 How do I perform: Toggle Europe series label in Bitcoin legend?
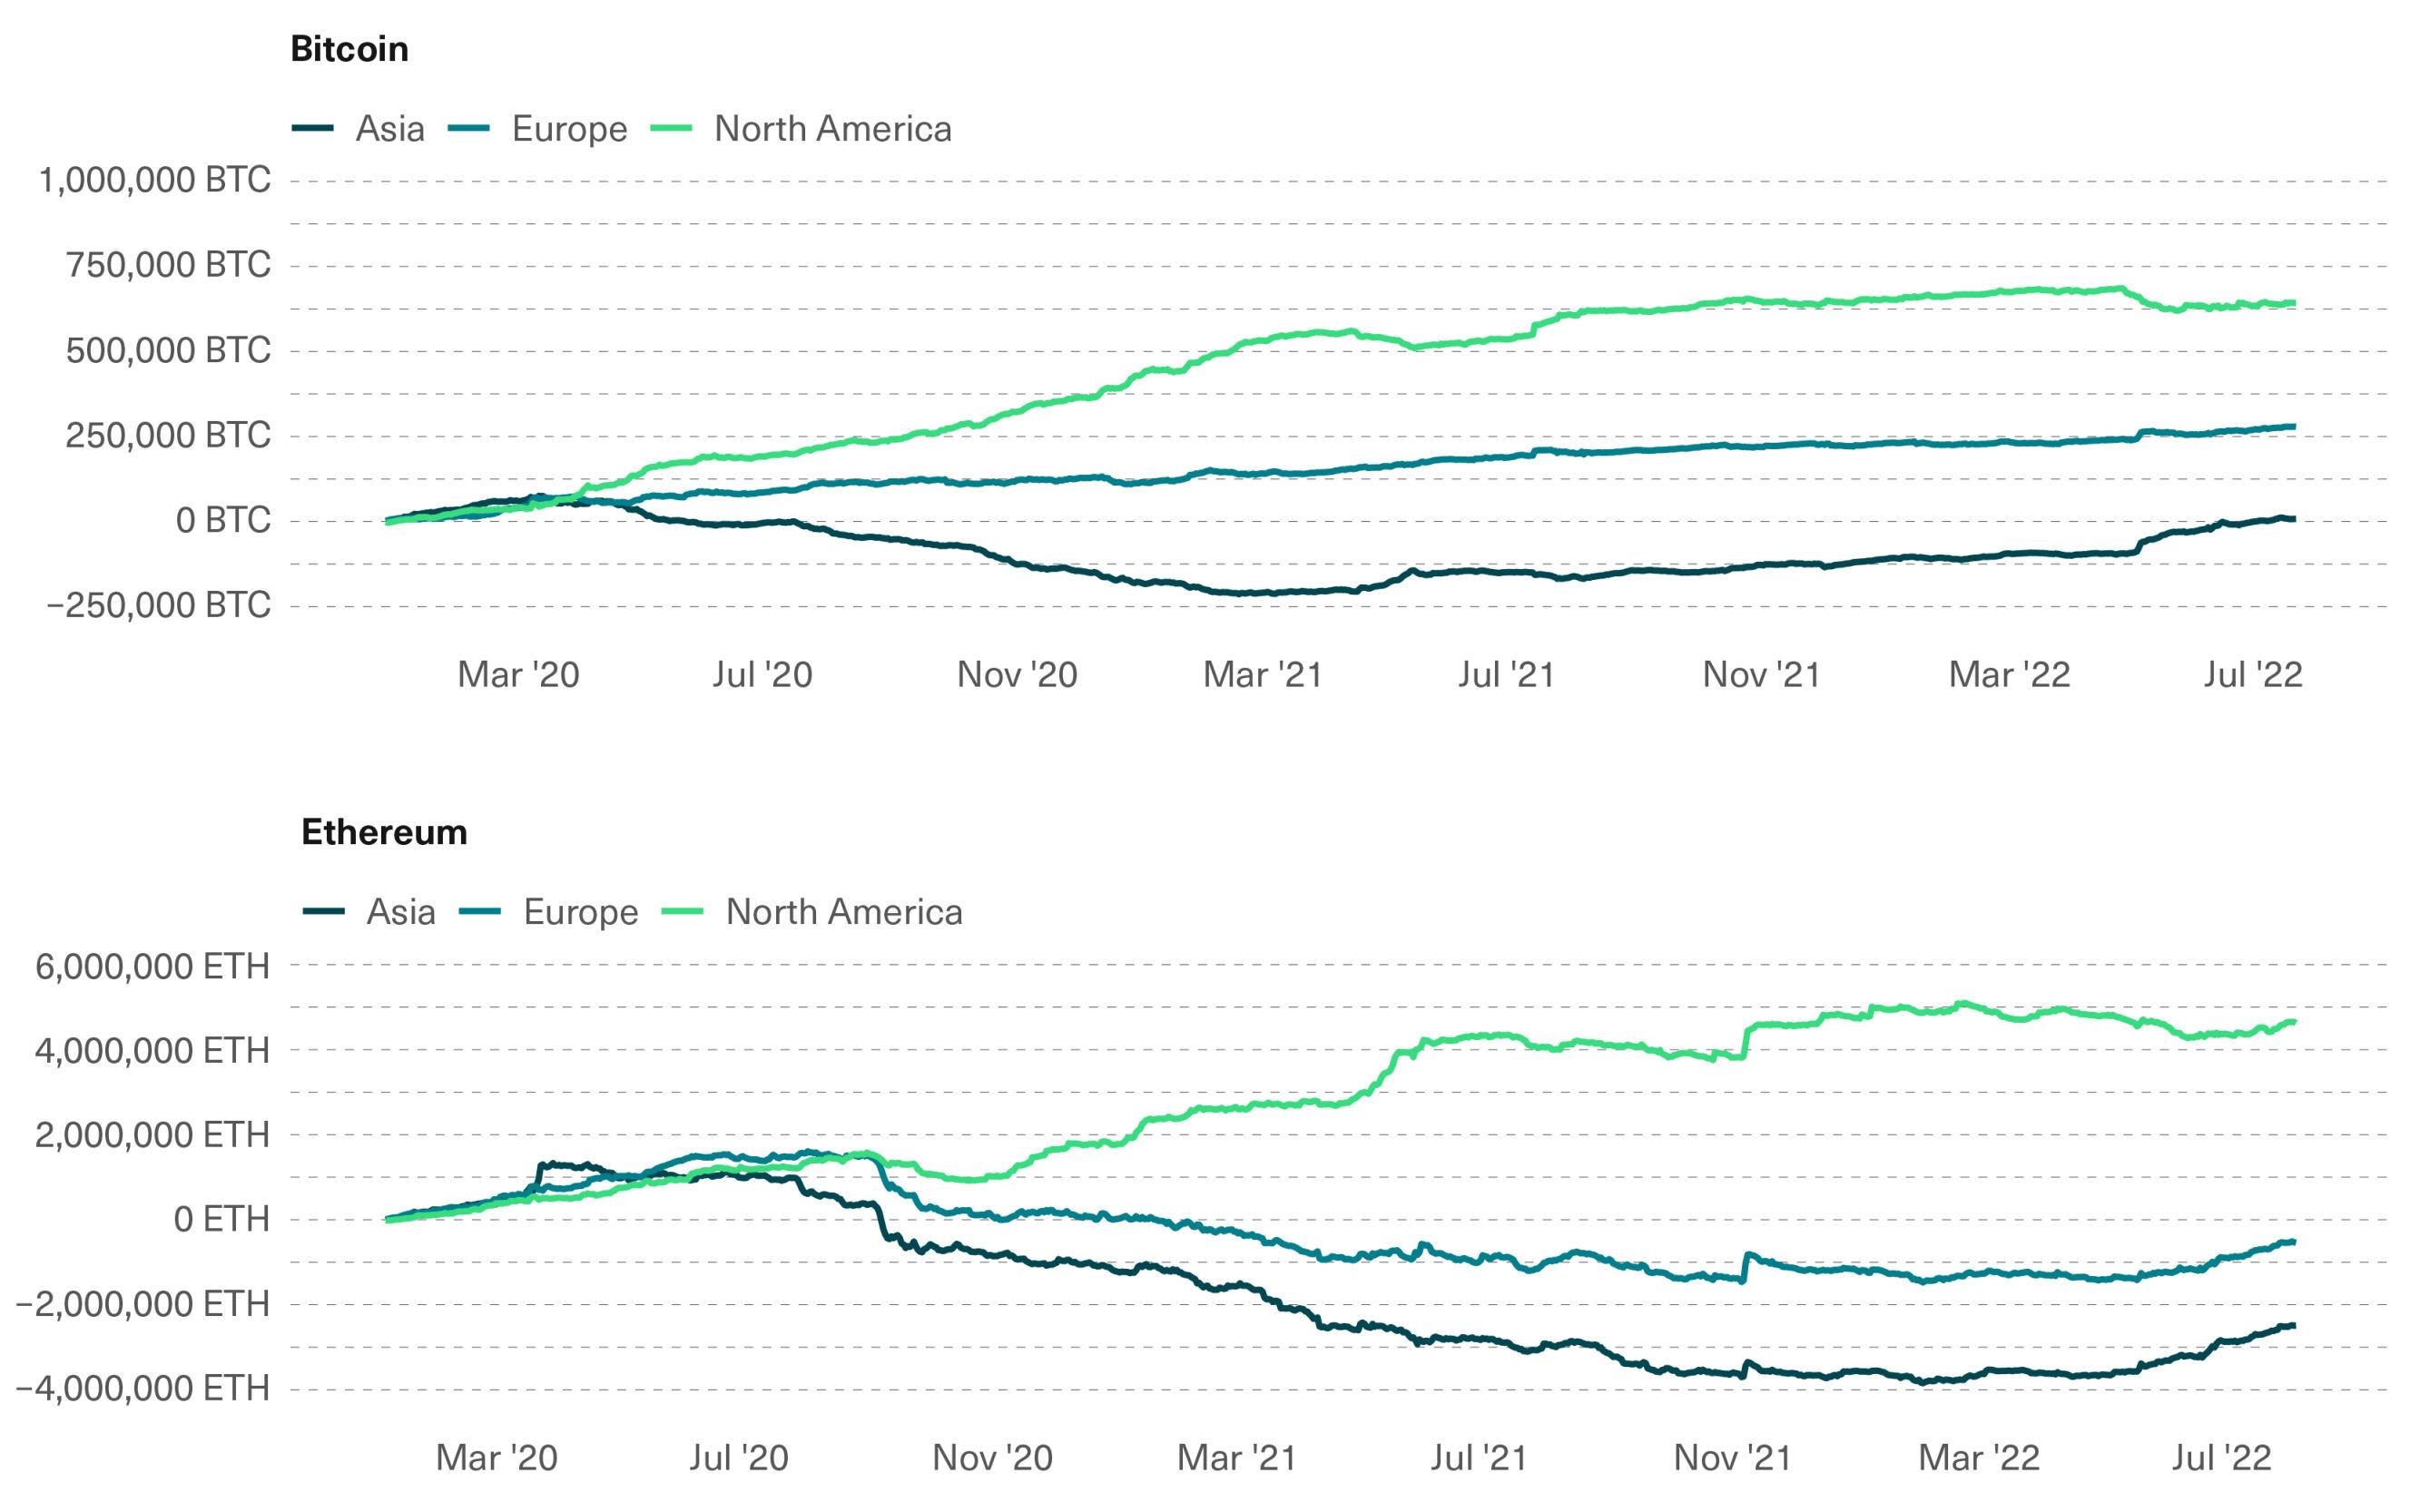click(569, 129)
